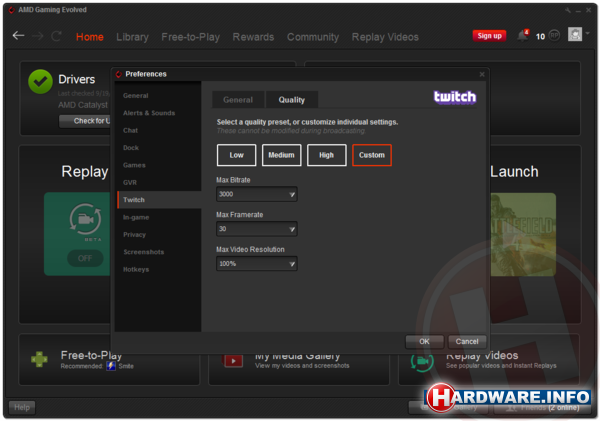
Task: Select the Medium quality preset
Action: [x=282, y=155]
